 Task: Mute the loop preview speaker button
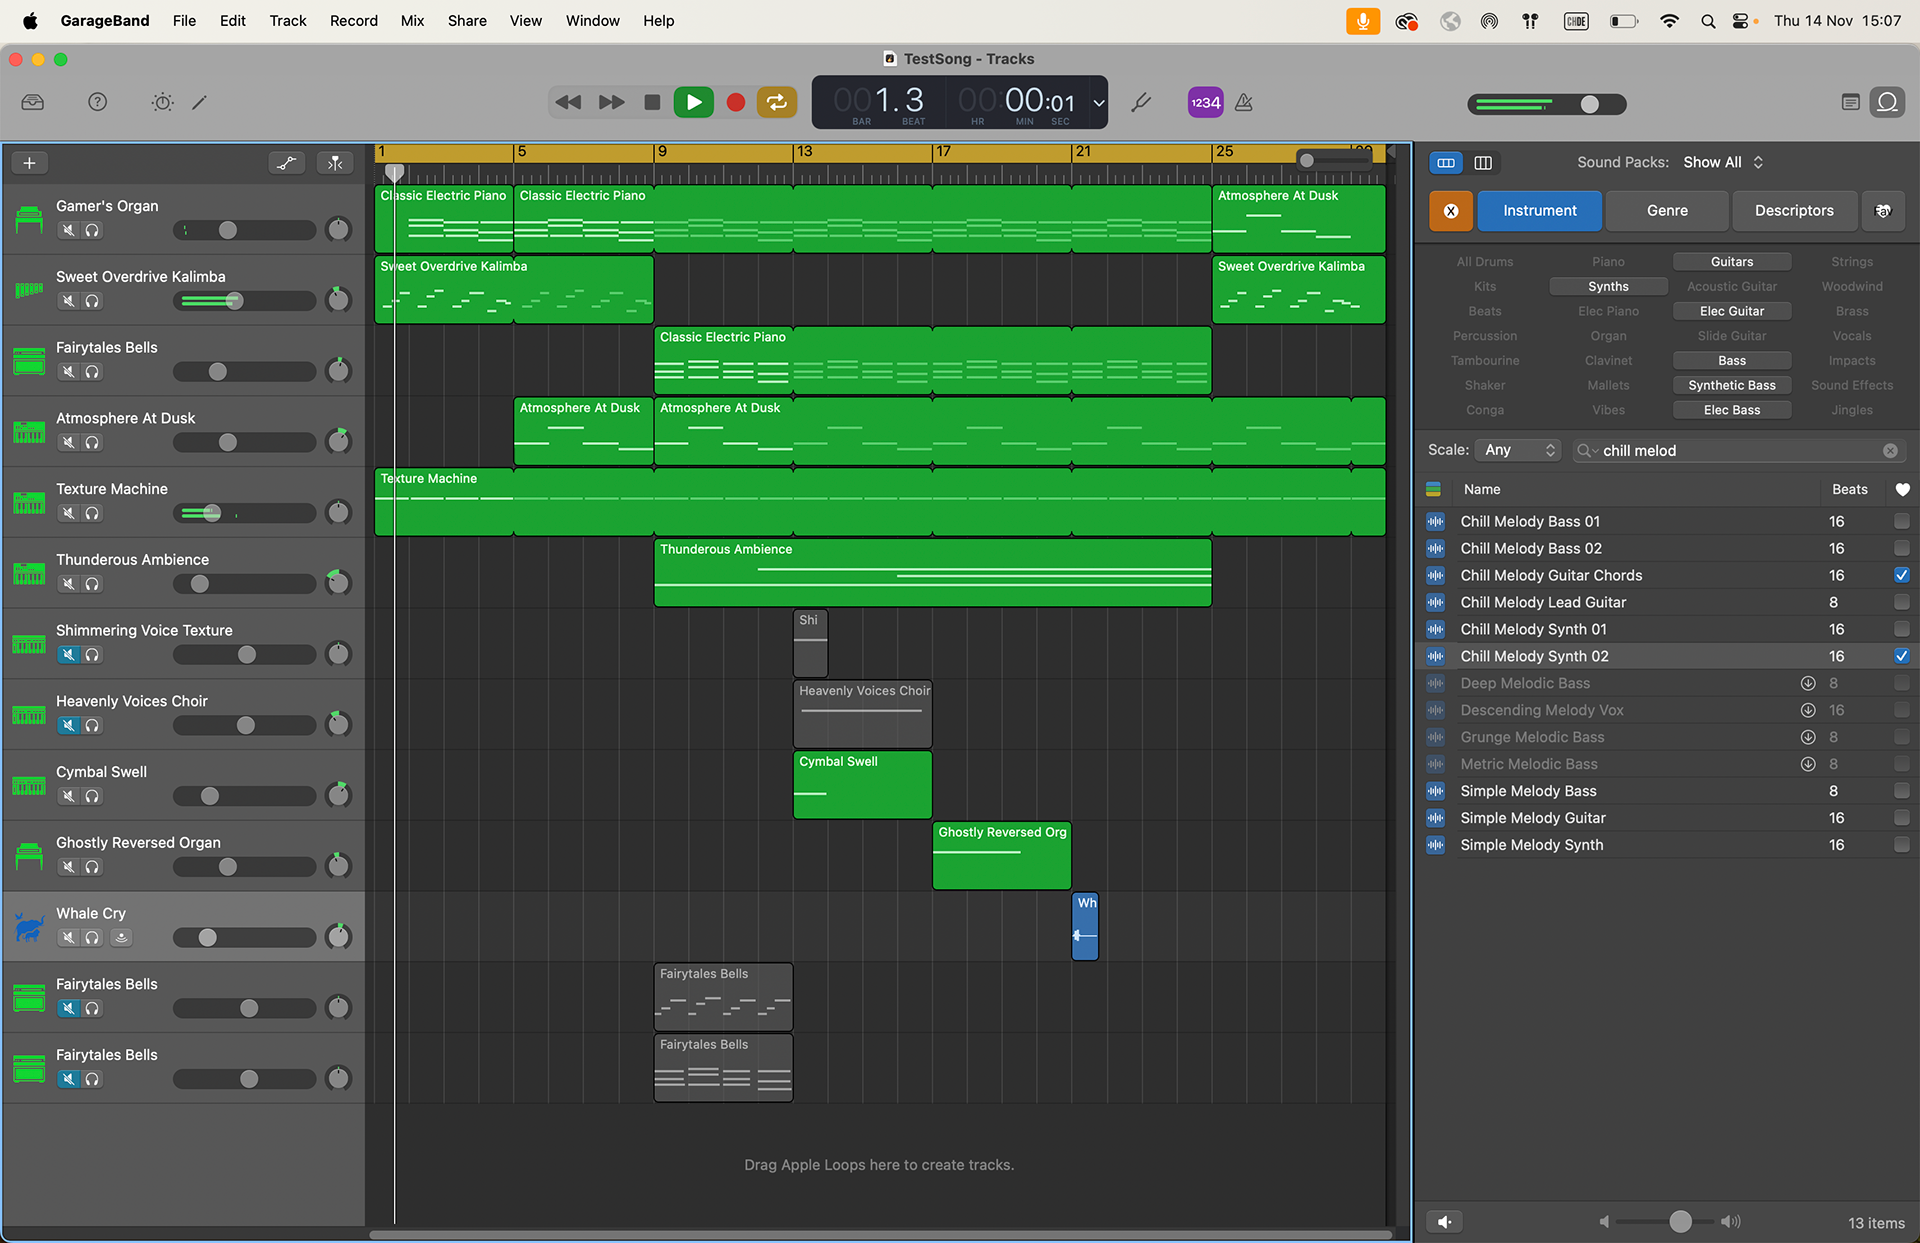(x=1444, y=1222)
